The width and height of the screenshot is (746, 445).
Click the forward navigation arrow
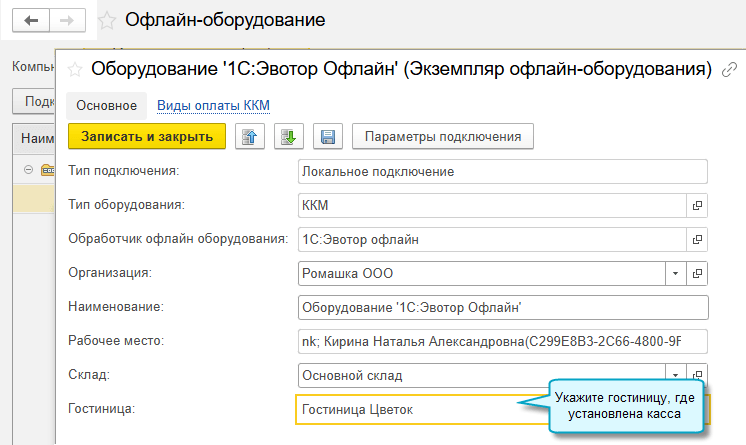68,20
